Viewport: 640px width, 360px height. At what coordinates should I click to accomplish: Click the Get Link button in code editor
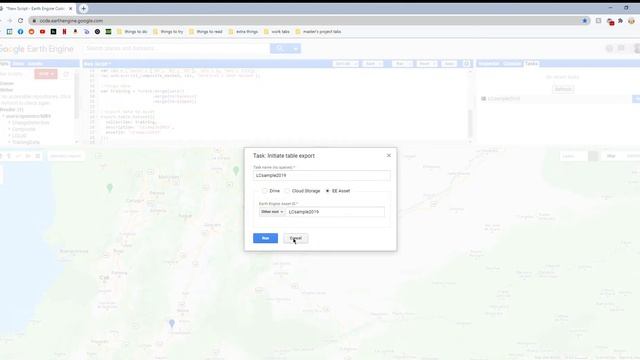click(345, 64)
